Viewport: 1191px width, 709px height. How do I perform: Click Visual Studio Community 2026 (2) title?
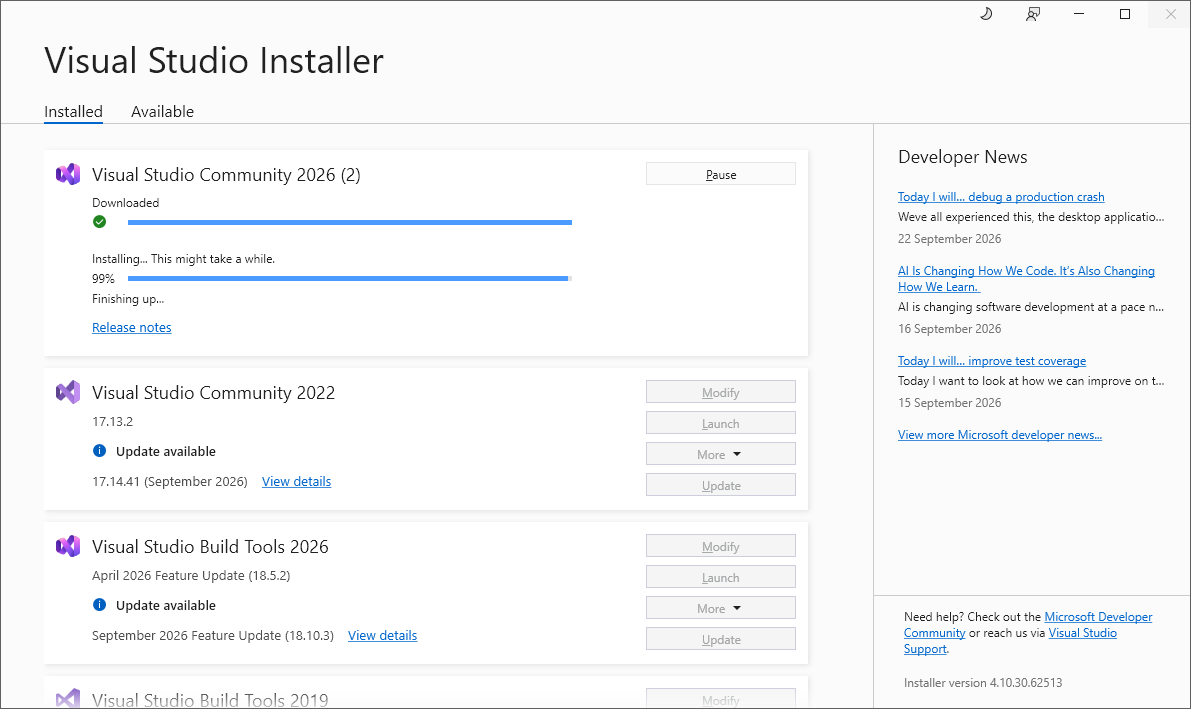pyautogui.click(x=226, y=175)
